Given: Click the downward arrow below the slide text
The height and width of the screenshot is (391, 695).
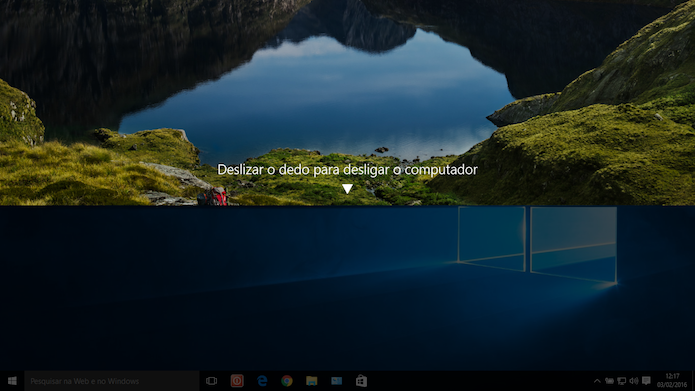Looking at the screenshot, I should click(x=347, y=189).
